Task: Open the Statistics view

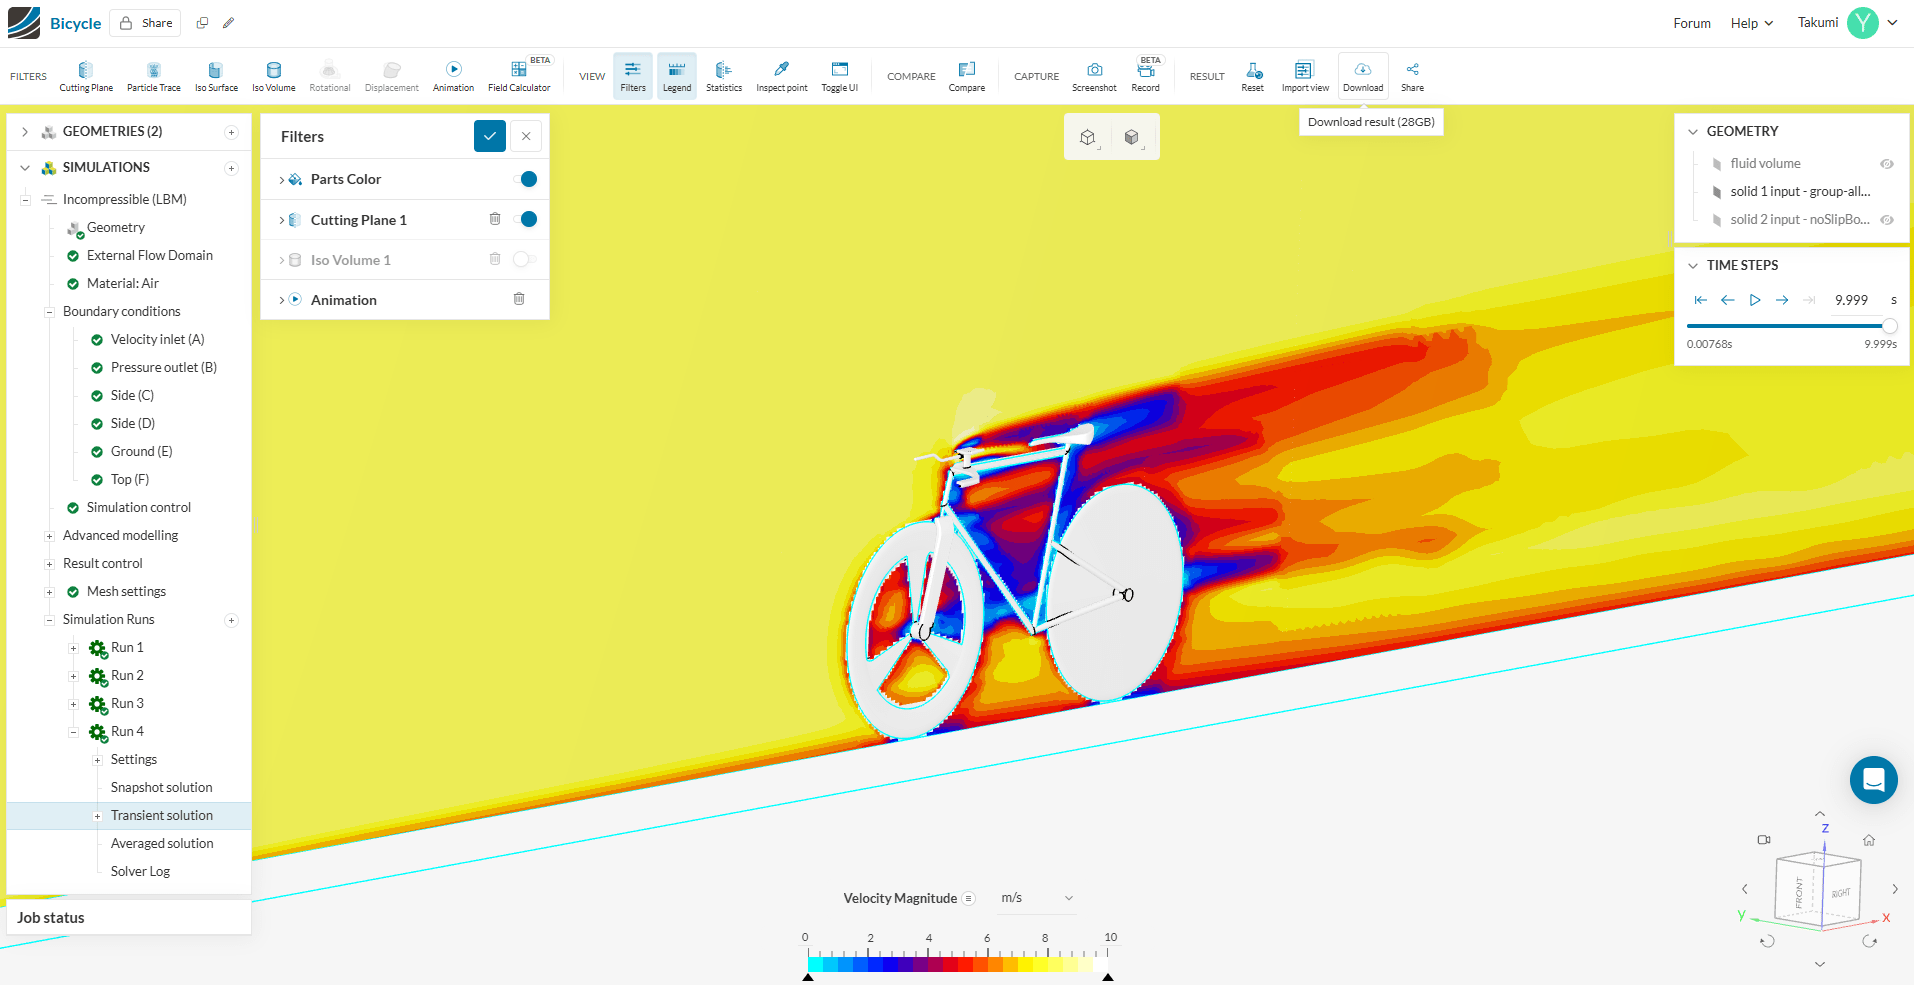Action: 724,75
